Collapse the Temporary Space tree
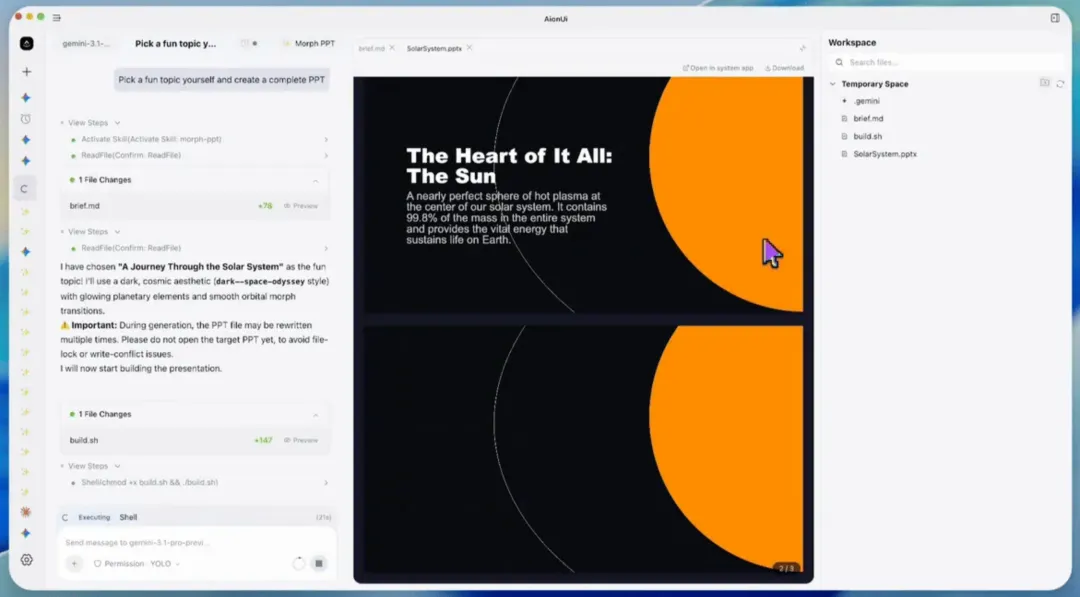 click(833, 84)
